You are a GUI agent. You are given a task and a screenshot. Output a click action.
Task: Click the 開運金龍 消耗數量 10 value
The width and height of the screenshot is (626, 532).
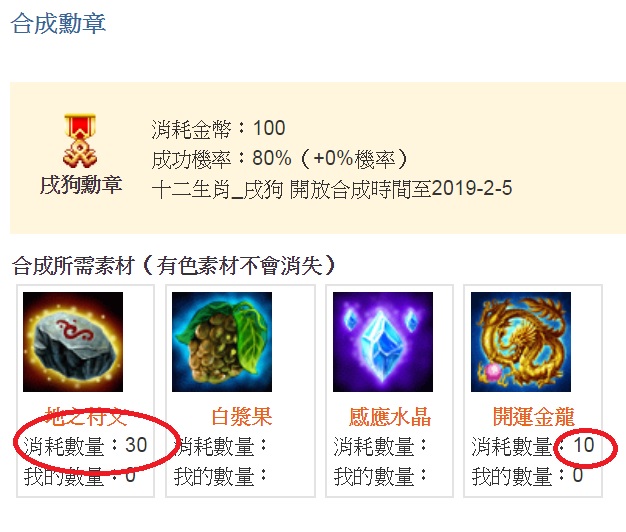click(584, 445)
